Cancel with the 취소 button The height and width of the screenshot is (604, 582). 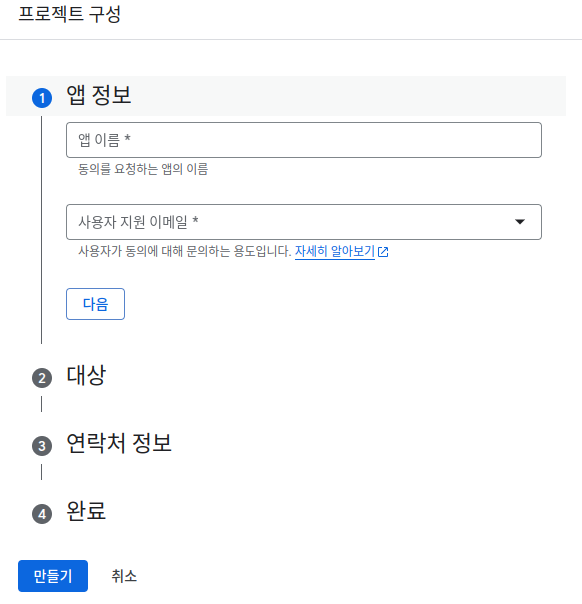click(x=124, y=576)
